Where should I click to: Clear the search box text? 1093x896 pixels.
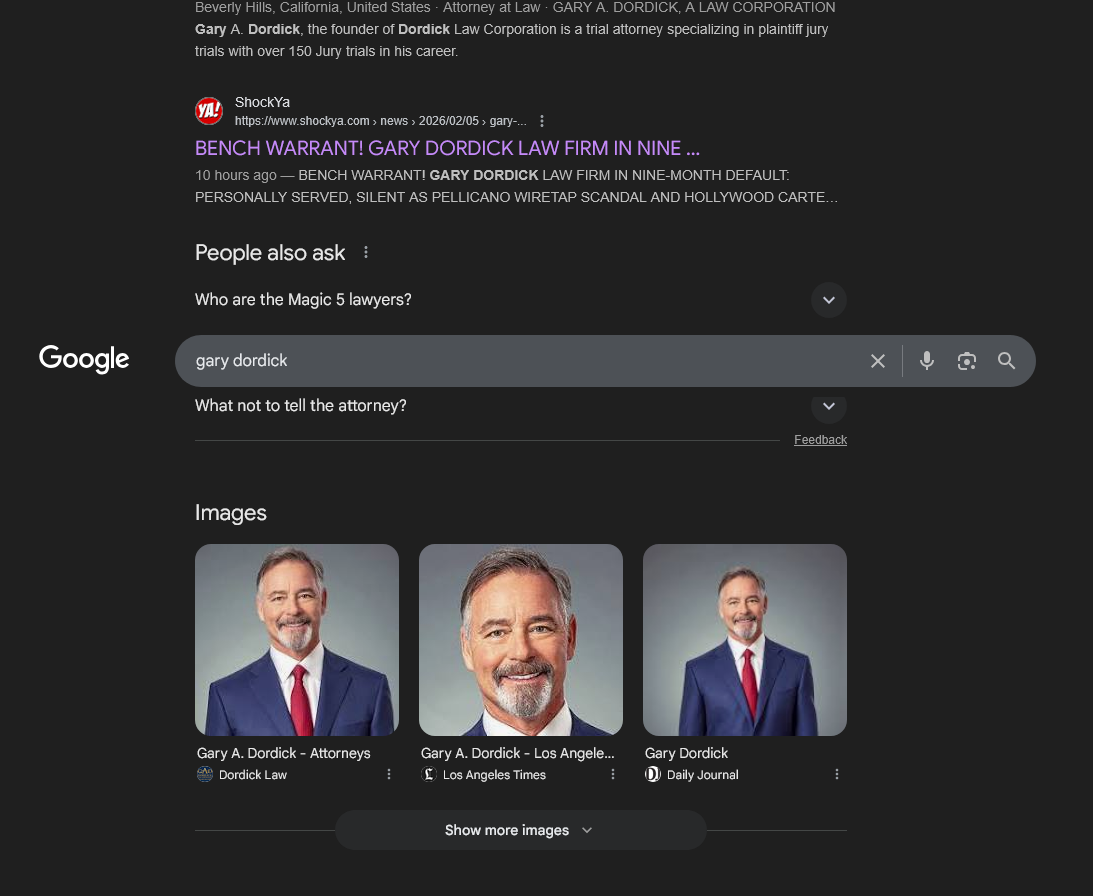(x=878, y=361)
